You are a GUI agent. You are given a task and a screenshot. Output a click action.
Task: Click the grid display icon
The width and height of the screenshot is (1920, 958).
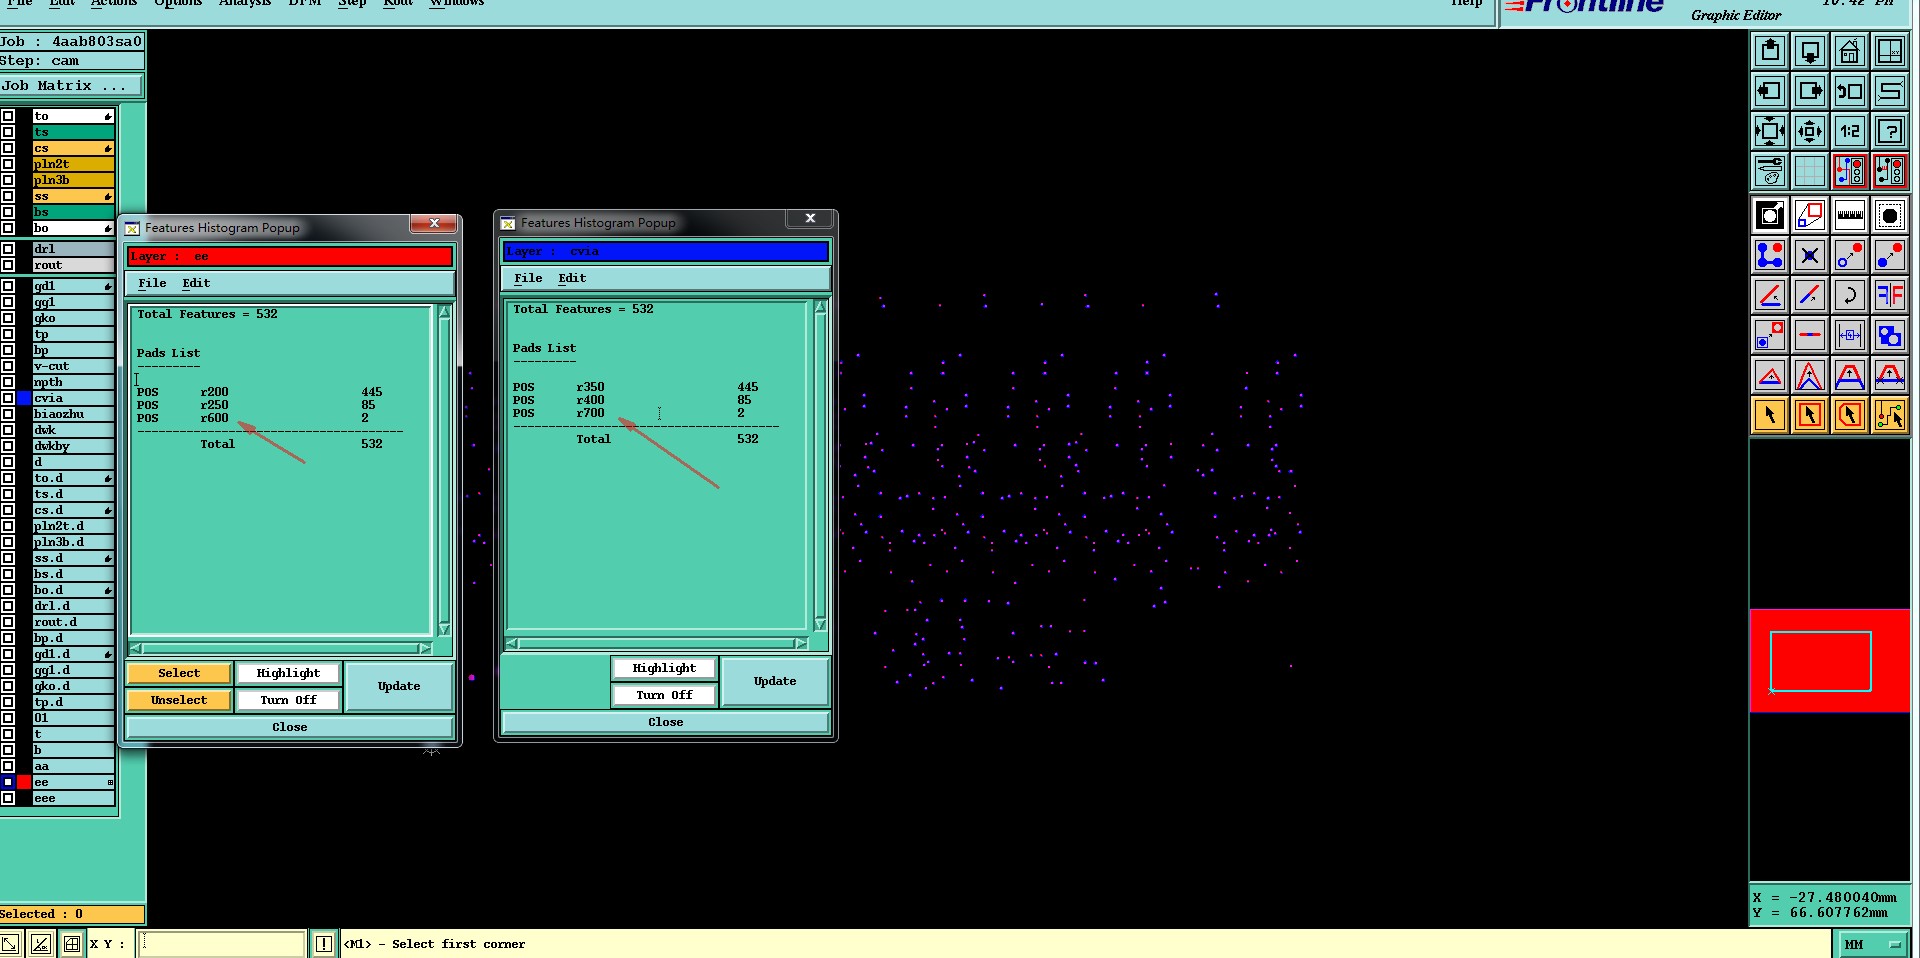pos(1810,171)
